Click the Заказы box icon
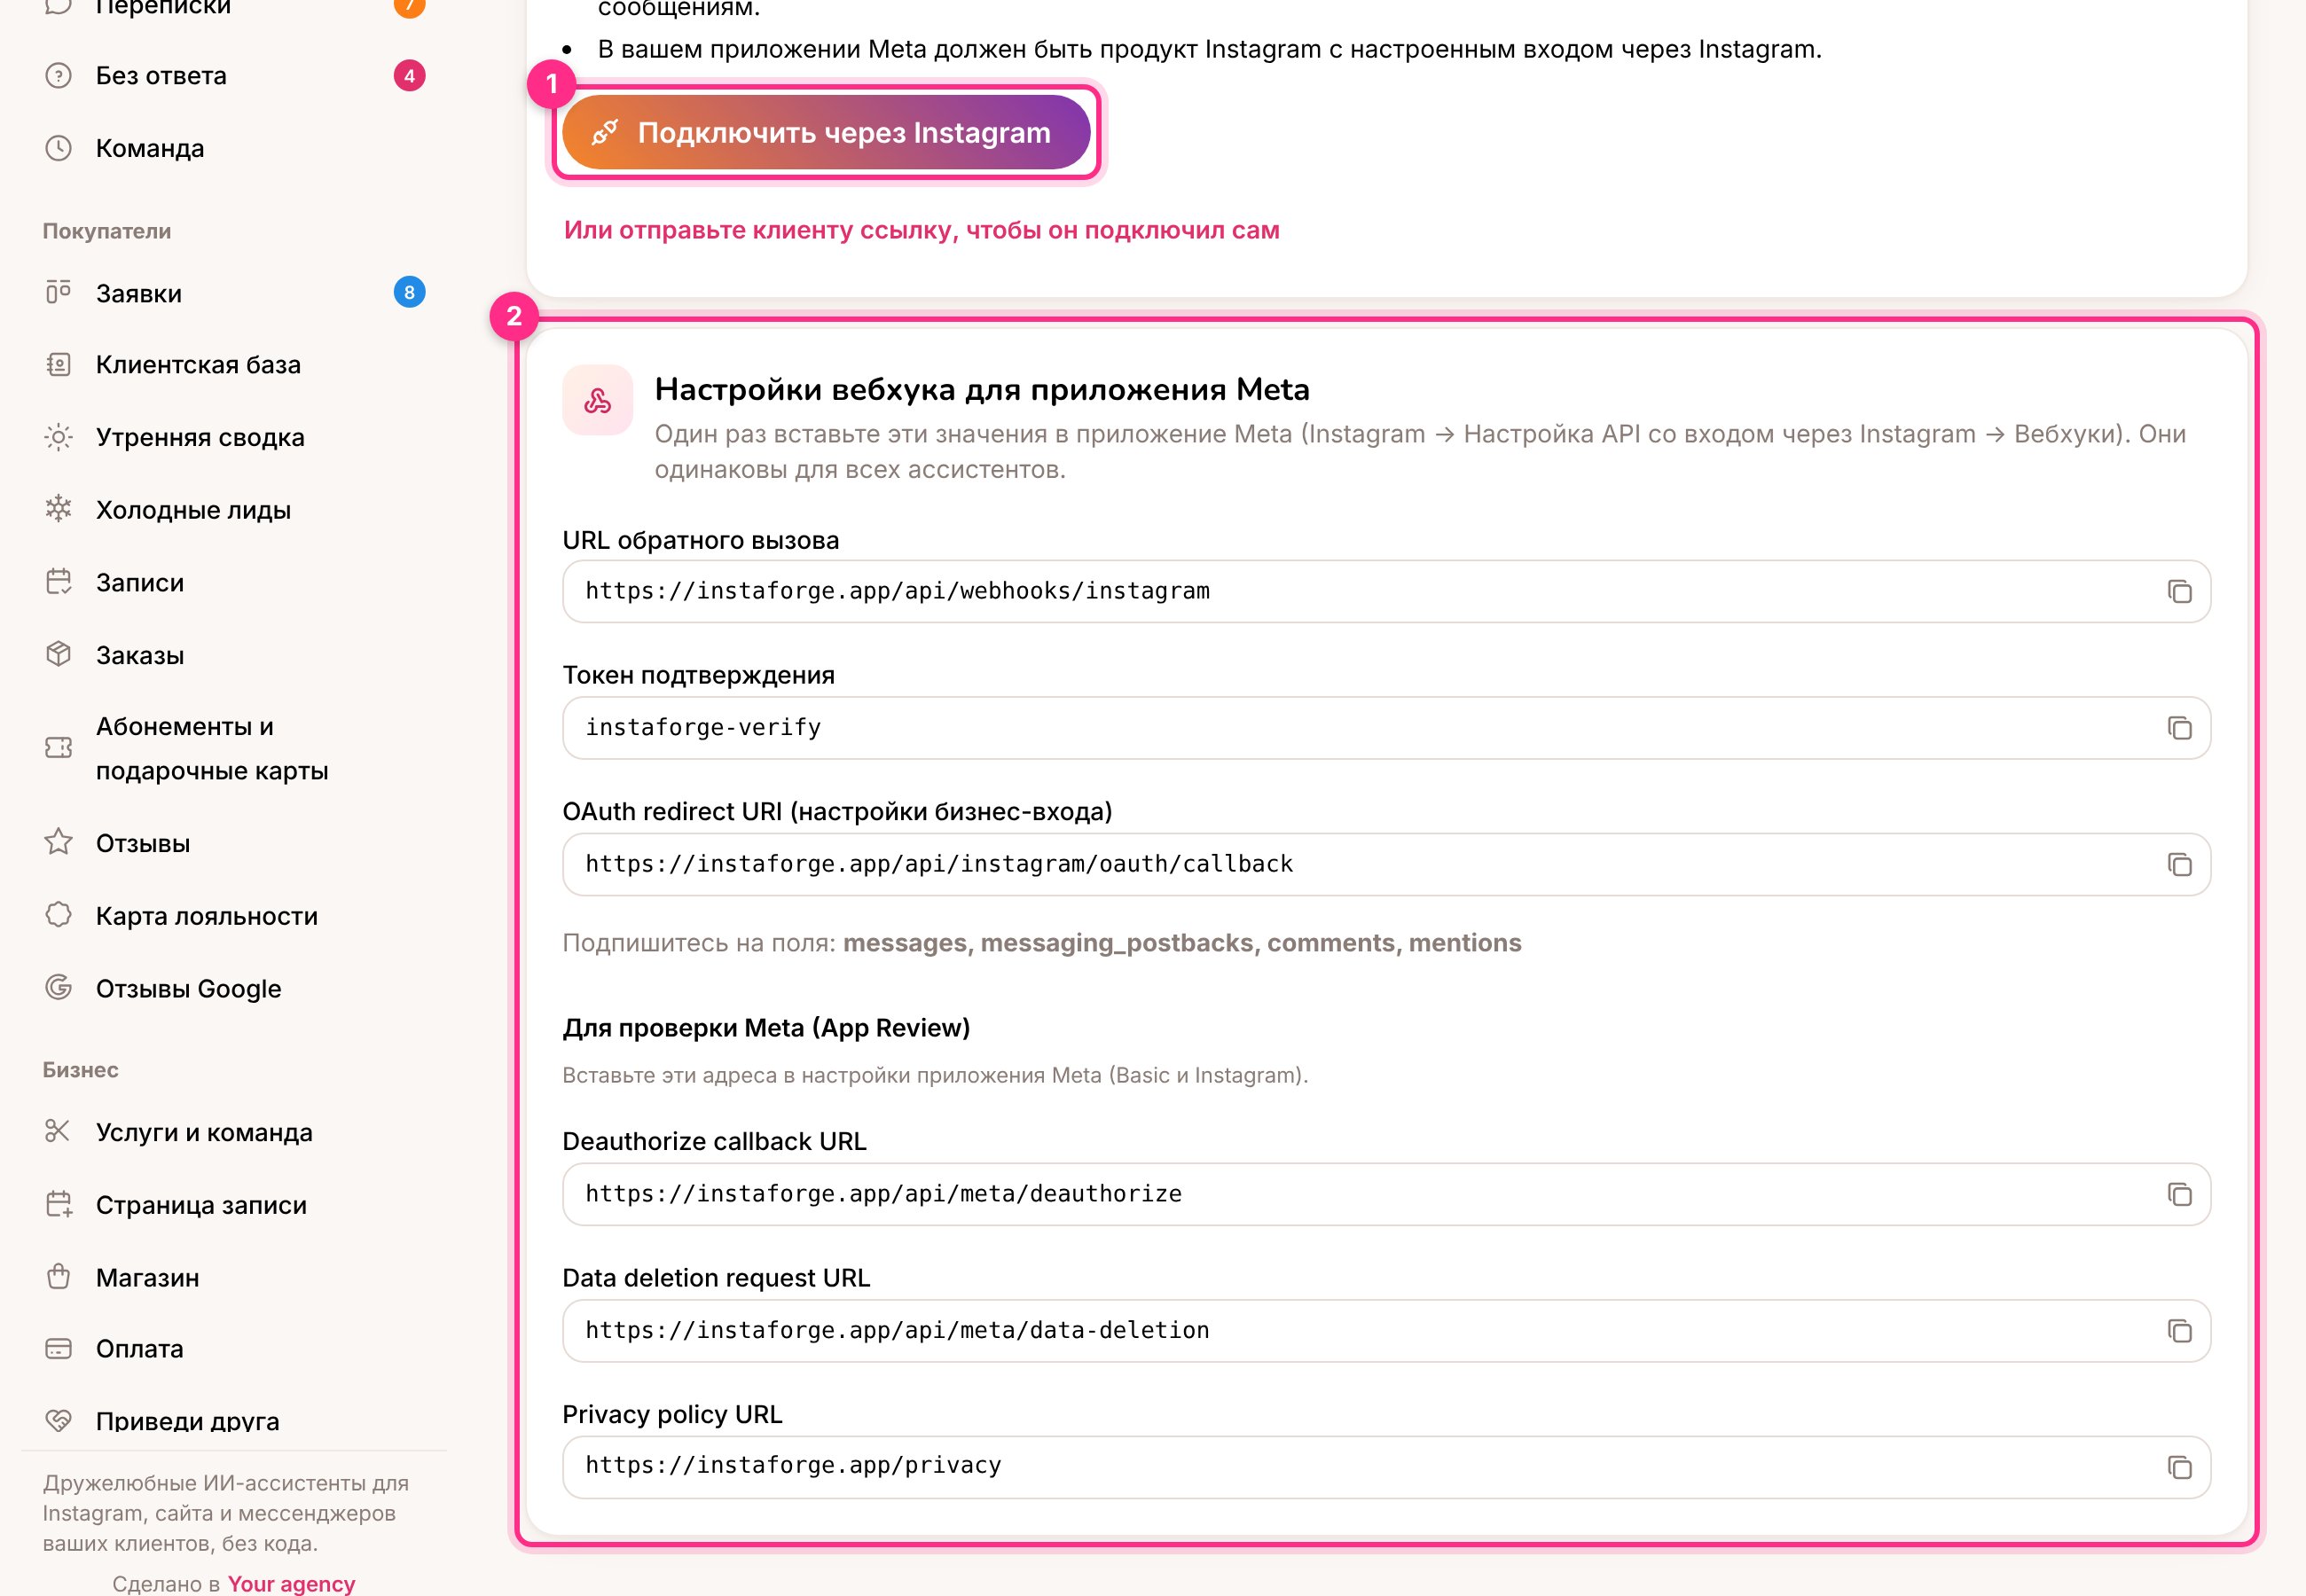This screenshot has height=1596, width=2306. click(x=59, y=654)
